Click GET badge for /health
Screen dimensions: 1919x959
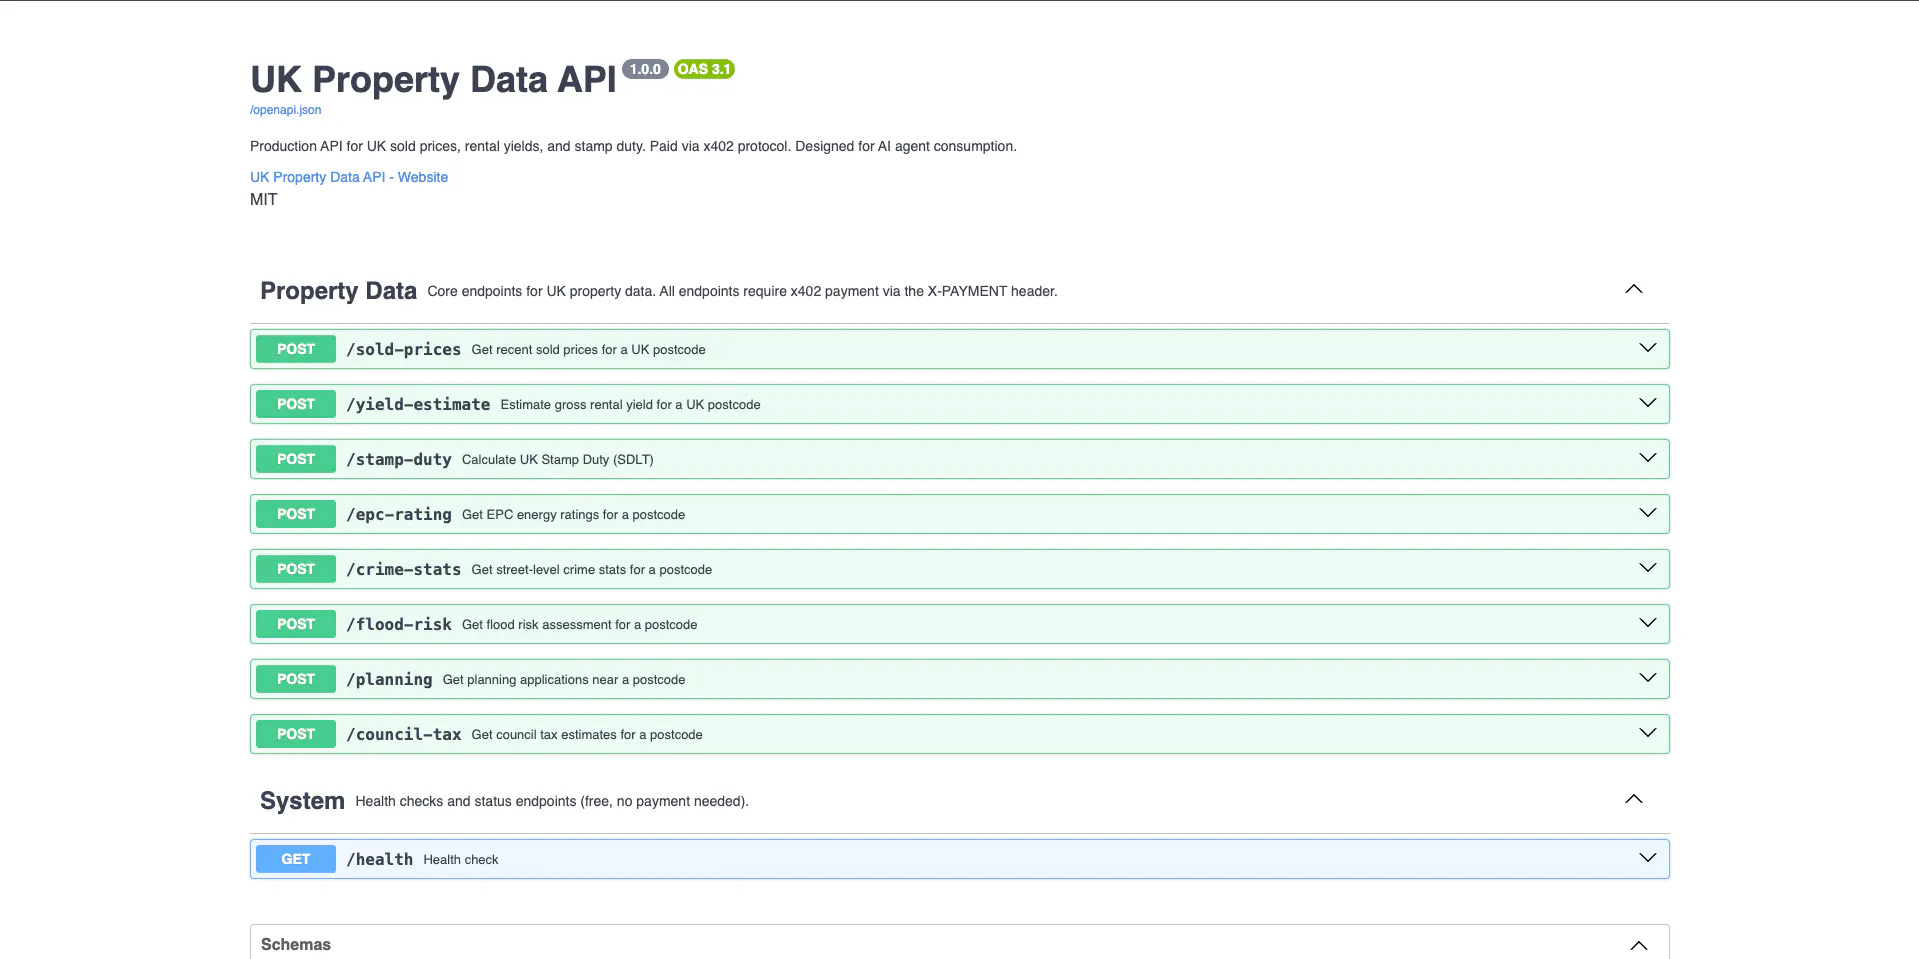(296, 859)
